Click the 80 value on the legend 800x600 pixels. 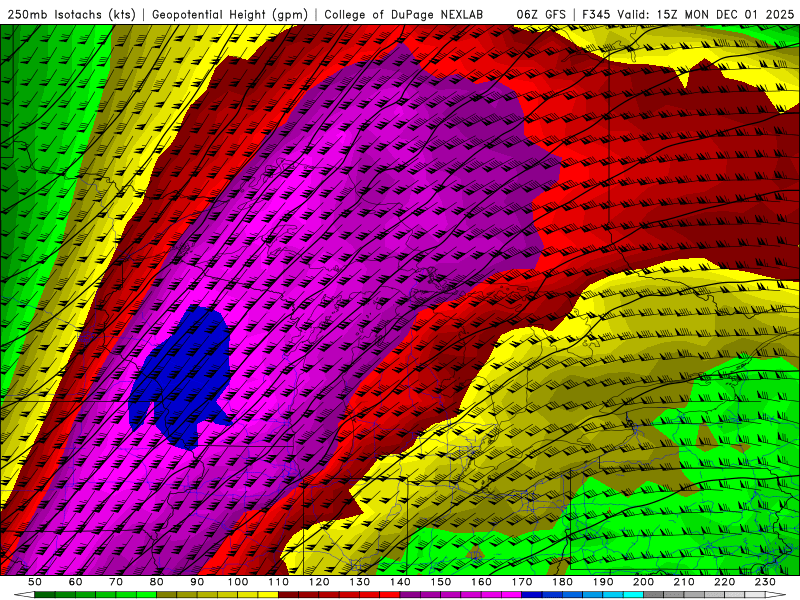pos(156,582)
